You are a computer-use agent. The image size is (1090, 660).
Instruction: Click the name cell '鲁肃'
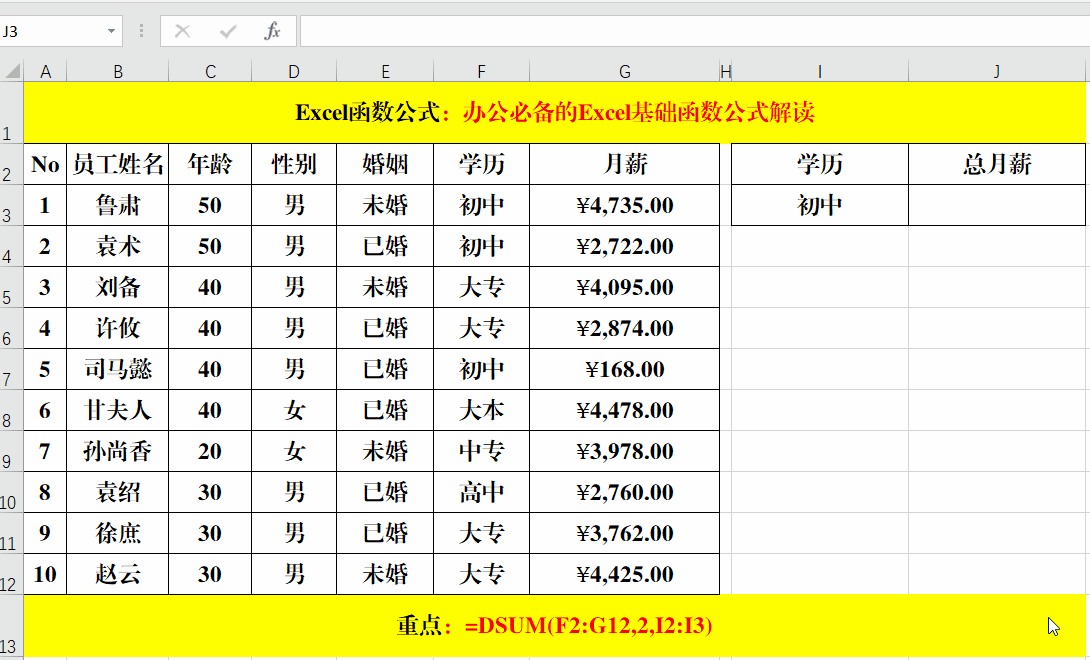(x=117, y=205)
